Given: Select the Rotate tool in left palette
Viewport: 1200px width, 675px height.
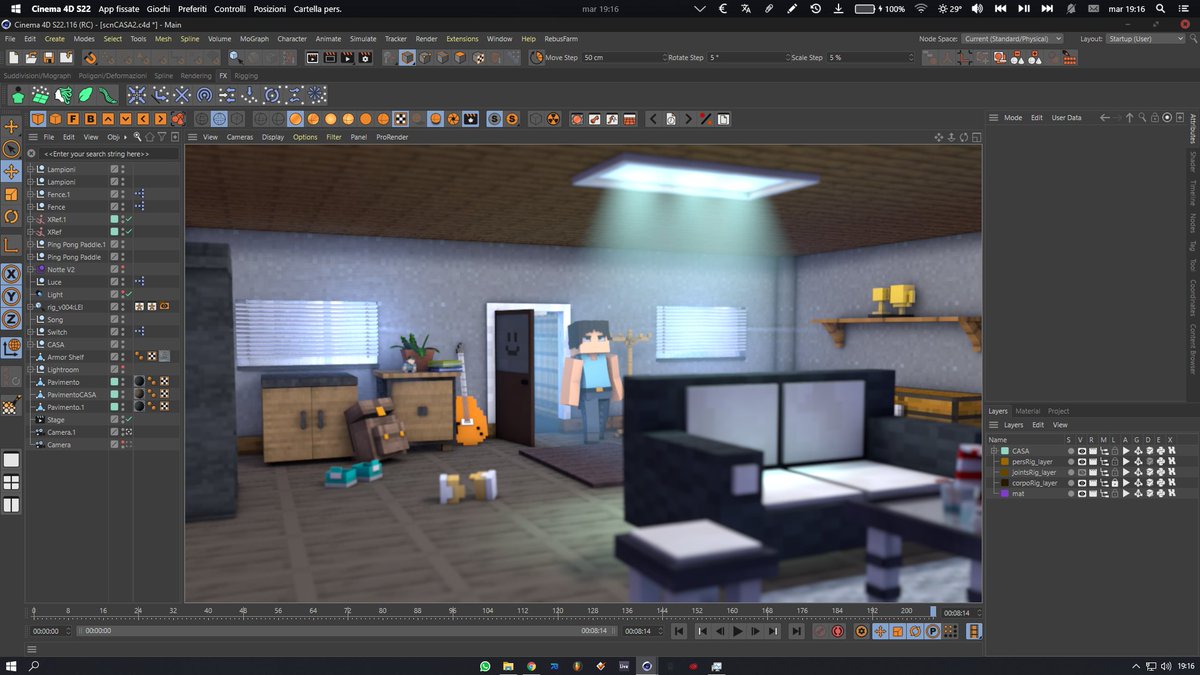Looking at the screenshot, I should [x=12, y=217].
